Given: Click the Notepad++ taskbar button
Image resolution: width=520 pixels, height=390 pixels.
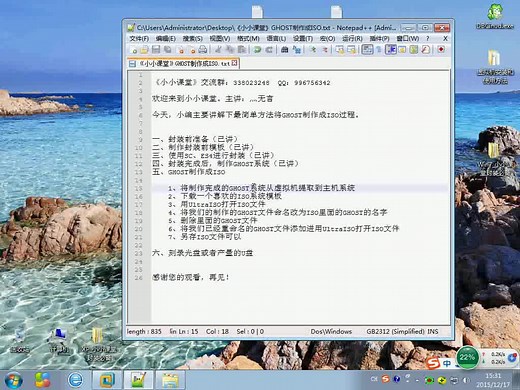Looking at the screenshot, I should coord(139,380).
